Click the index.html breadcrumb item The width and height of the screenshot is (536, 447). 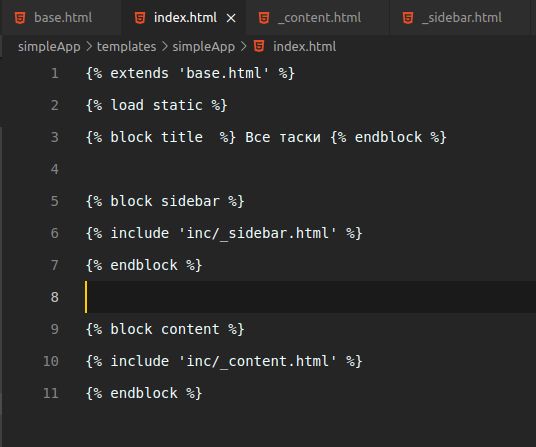click(304, 46)
